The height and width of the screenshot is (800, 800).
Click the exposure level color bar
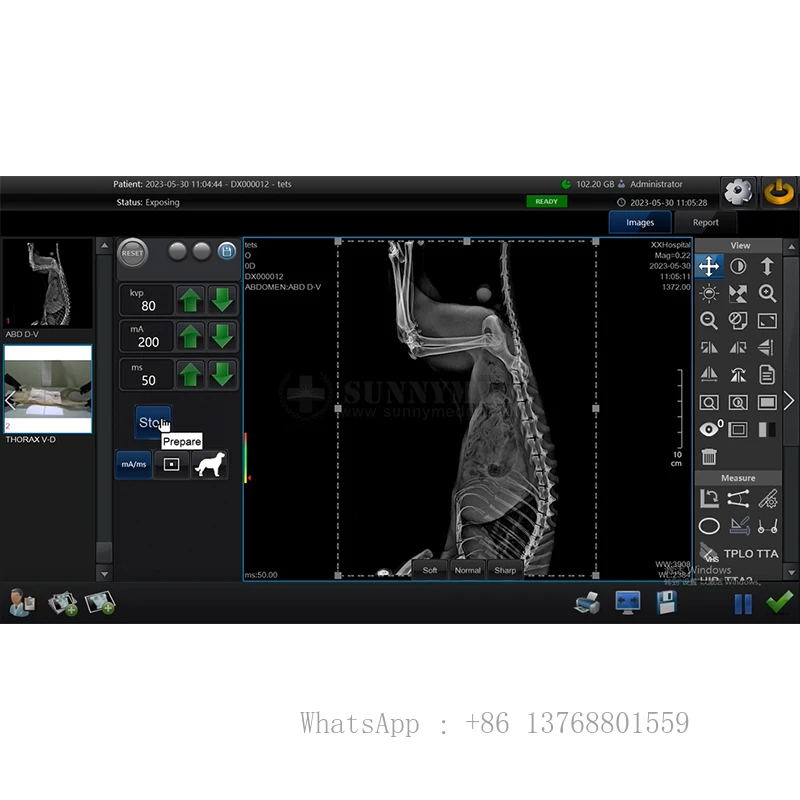click(245, 458)
